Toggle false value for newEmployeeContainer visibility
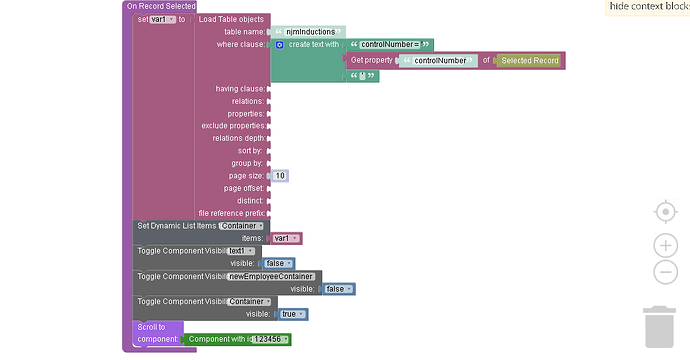Image resolution: width=690 pixels, height=360 pixels. point(338,289)
